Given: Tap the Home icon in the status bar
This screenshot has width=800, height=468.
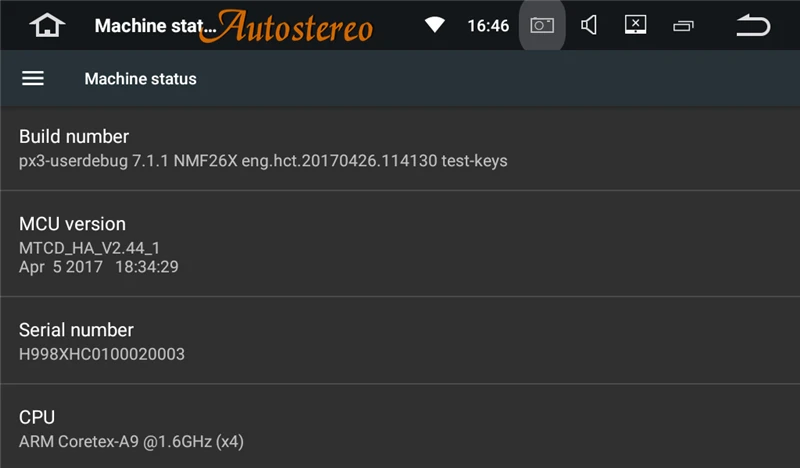Looking at the screenshot, I should click(x=46, y=25).
